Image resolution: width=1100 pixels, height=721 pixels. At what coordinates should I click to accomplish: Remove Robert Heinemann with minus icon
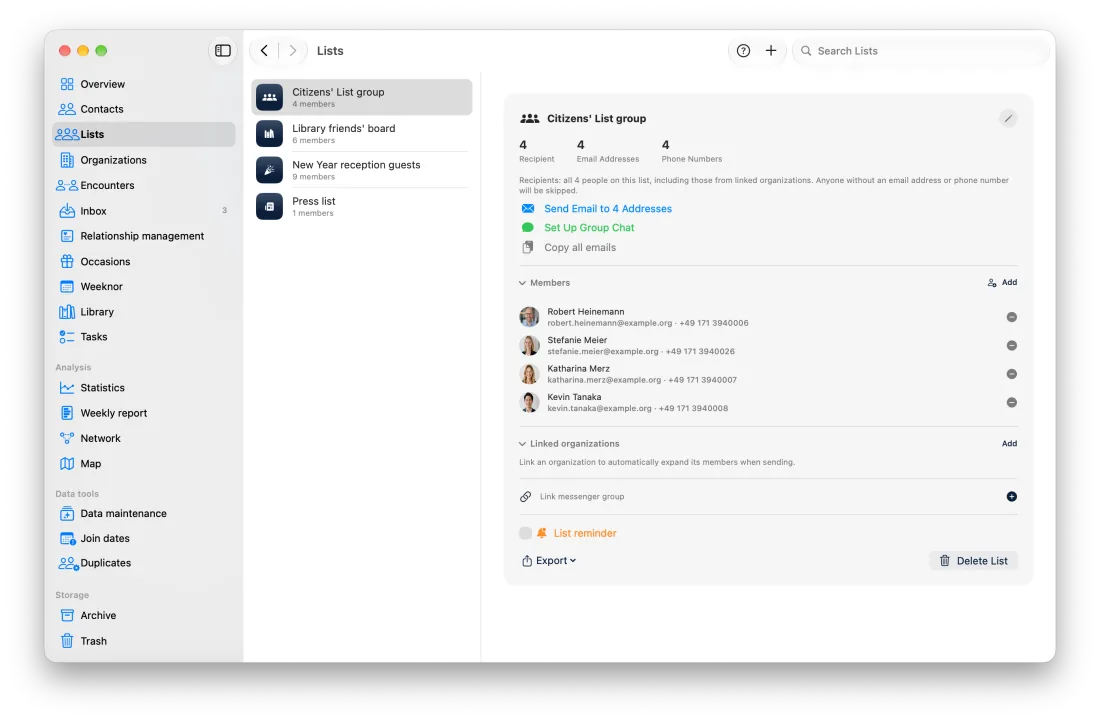tap(1011, 317)
